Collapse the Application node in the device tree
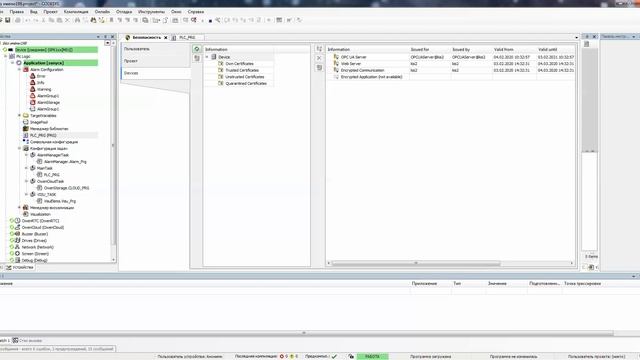 coord(13,63)
